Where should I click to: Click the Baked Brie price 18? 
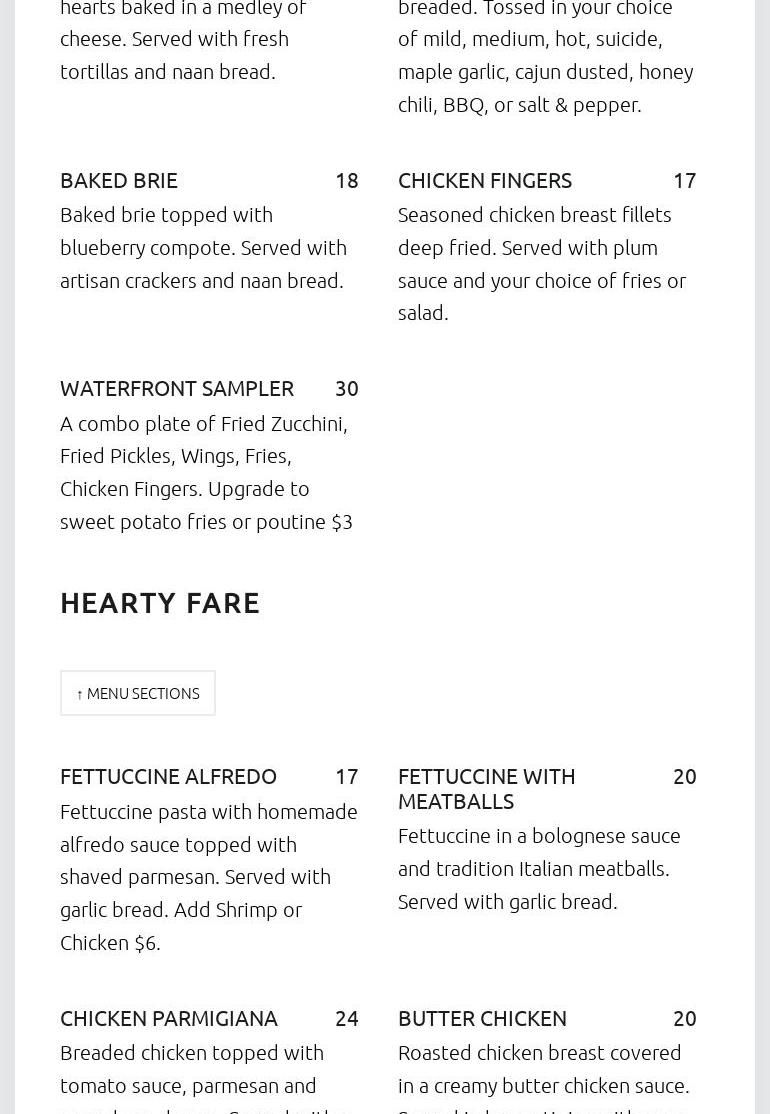coord(346,180)
